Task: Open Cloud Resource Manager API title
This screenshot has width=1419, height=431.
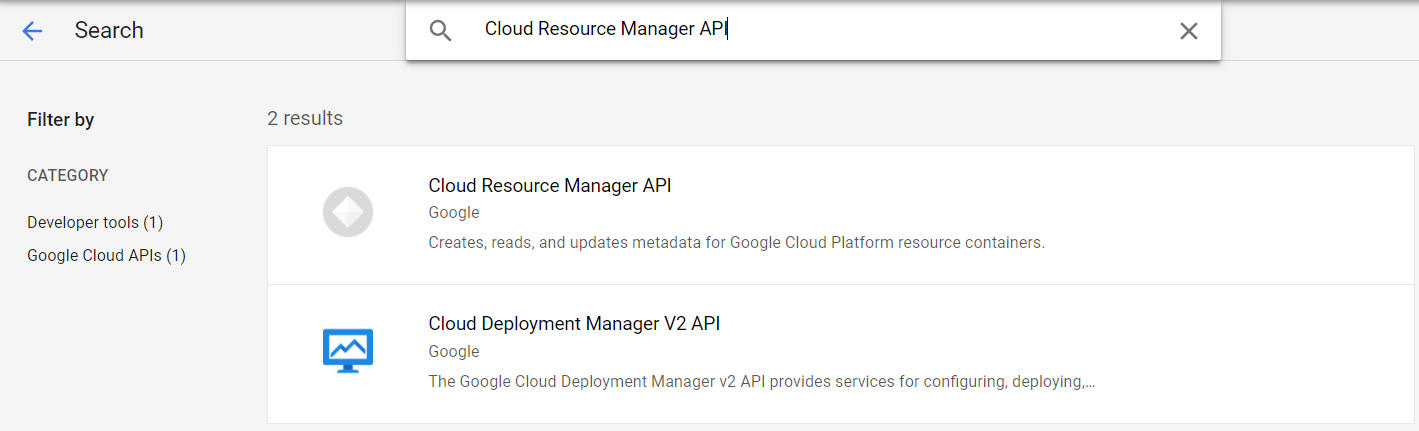Action: [549, 185]
